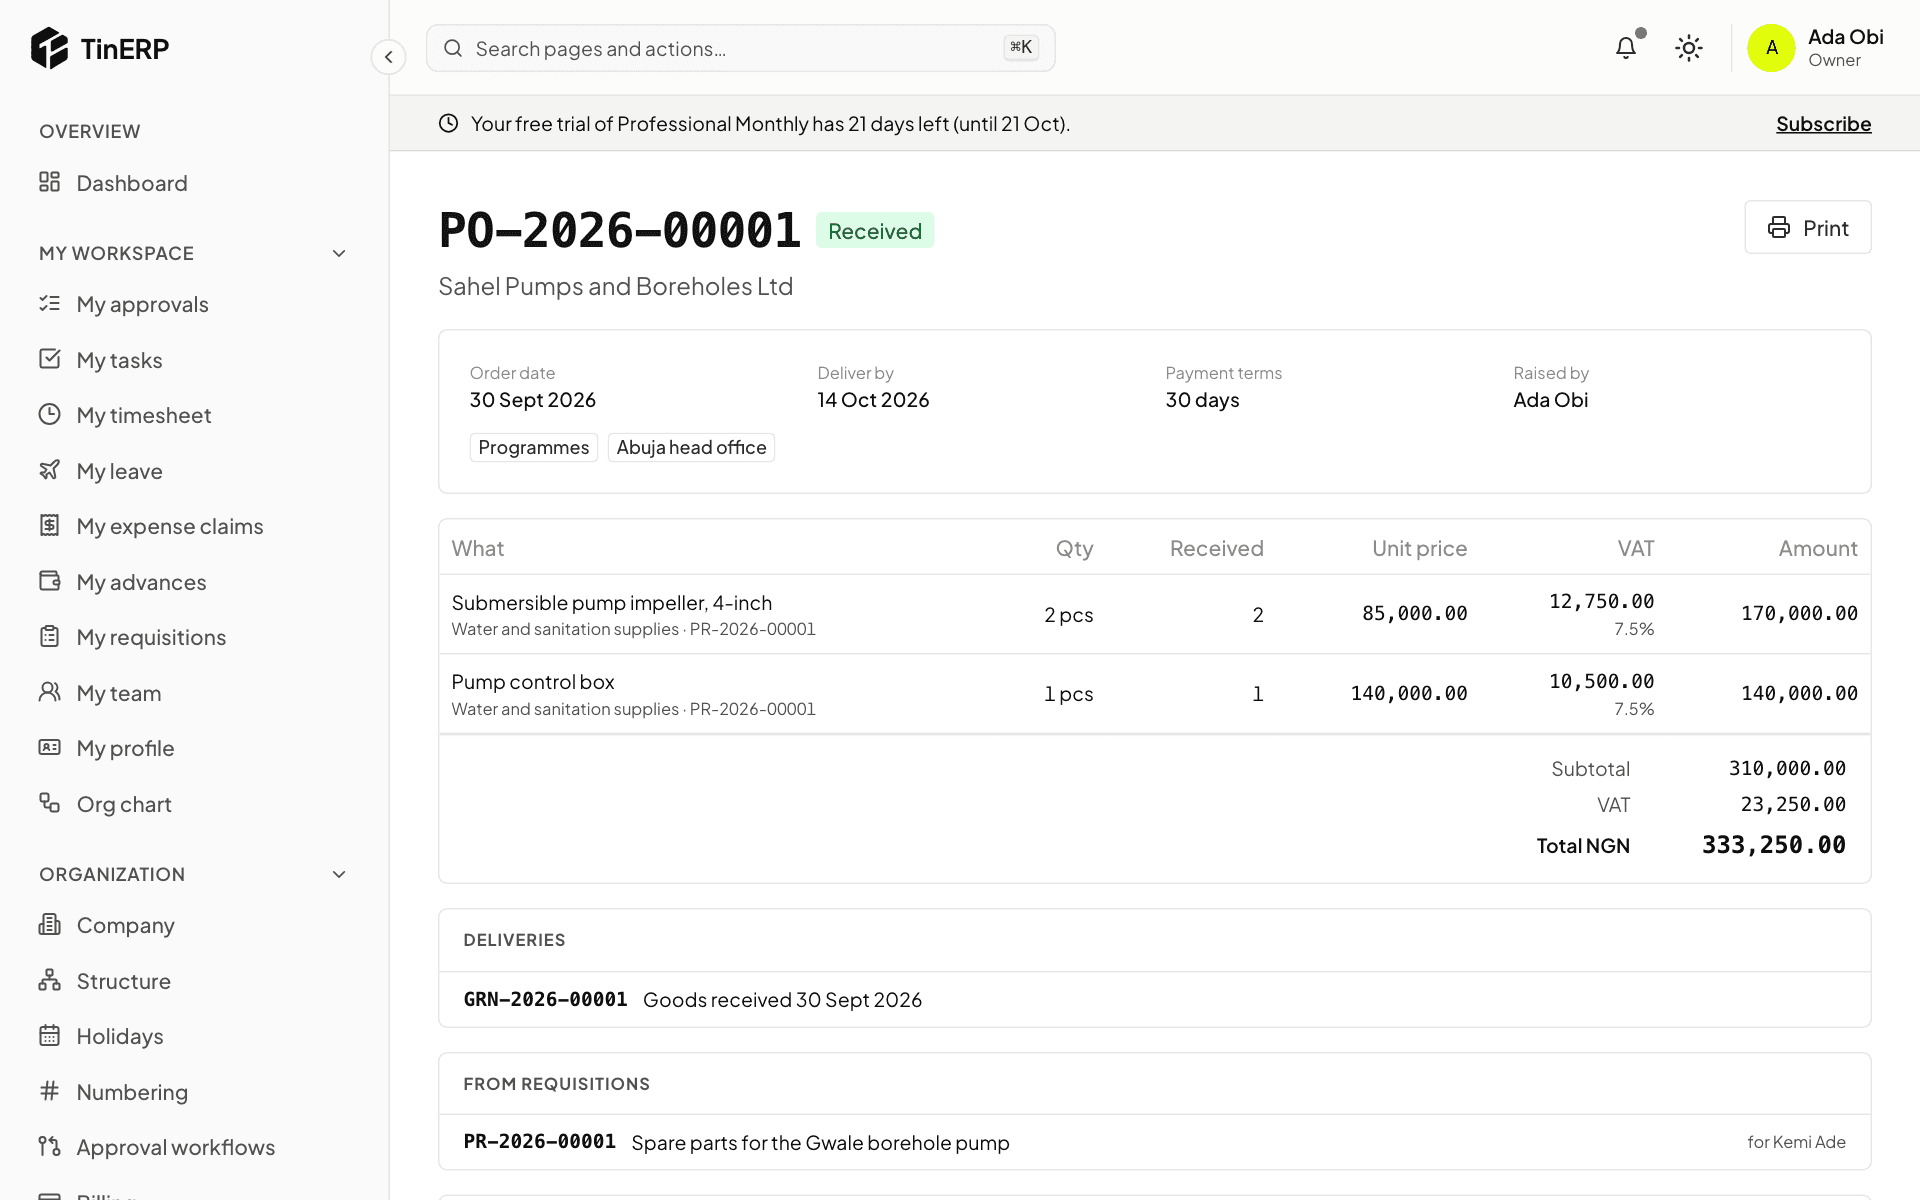Collapse the My Workspace section chevron

pyautogui.click(x=339, y=253)
